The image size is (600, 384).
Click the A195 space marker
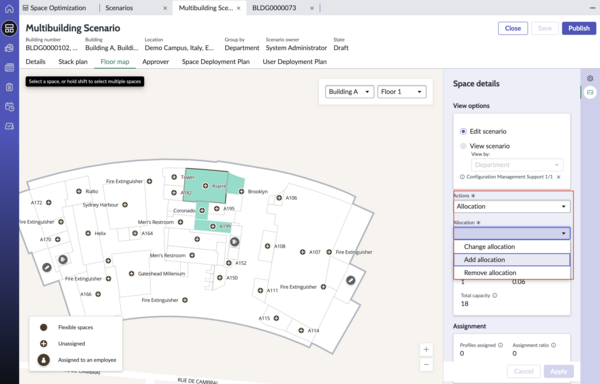coord(217,208)
